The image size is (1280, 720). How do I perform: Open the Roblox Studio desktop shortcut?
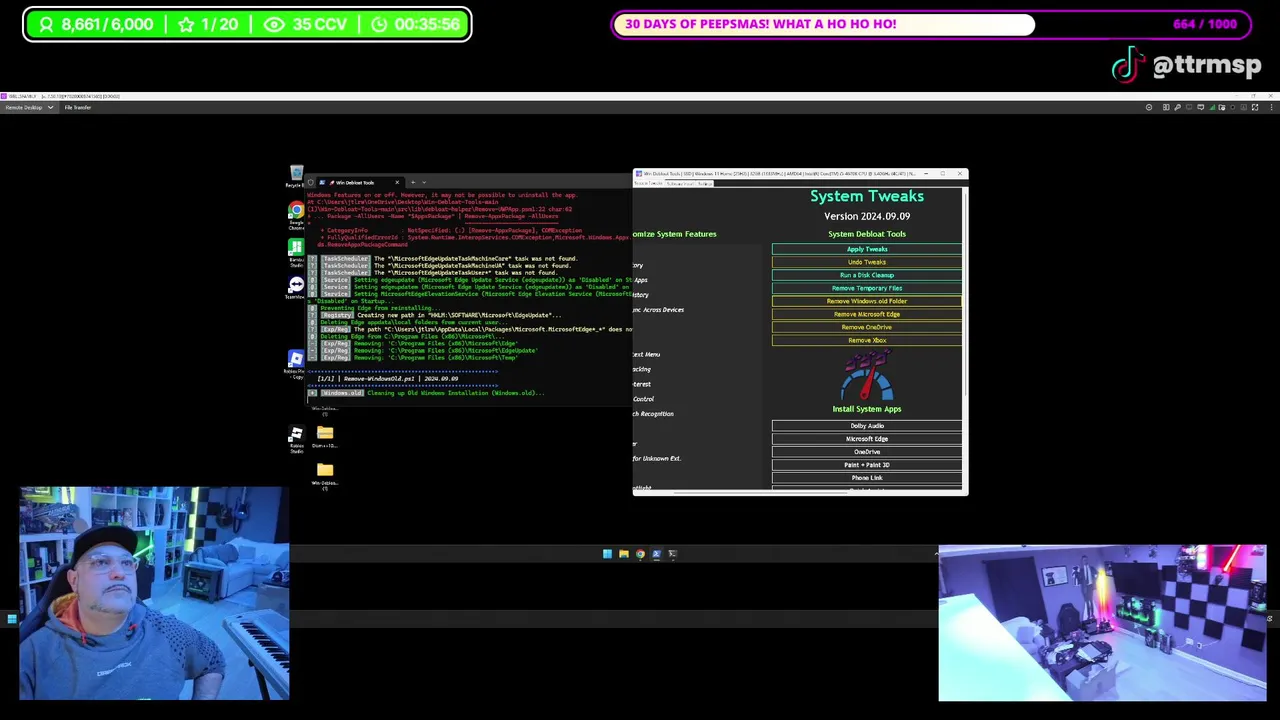click(x=296, y=439)
